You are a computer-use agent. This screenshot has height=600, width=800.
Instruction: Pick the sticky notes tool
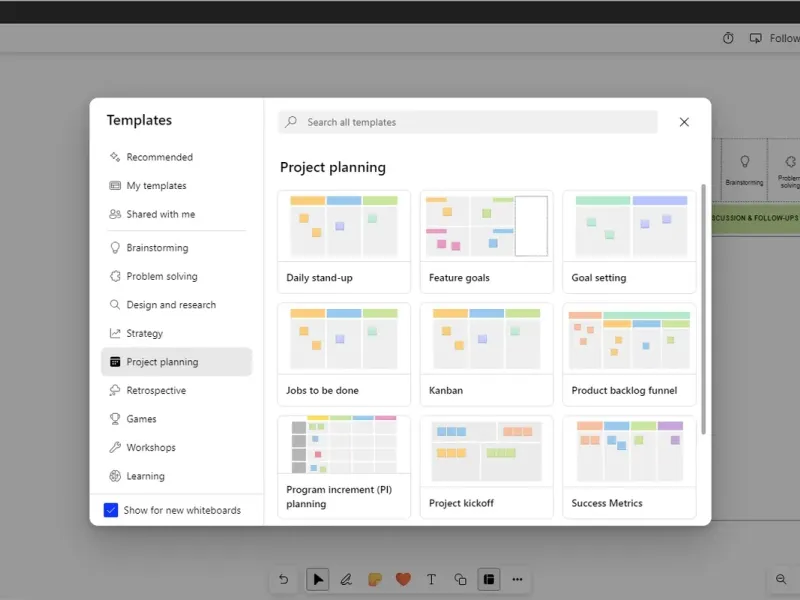[374, 579]
